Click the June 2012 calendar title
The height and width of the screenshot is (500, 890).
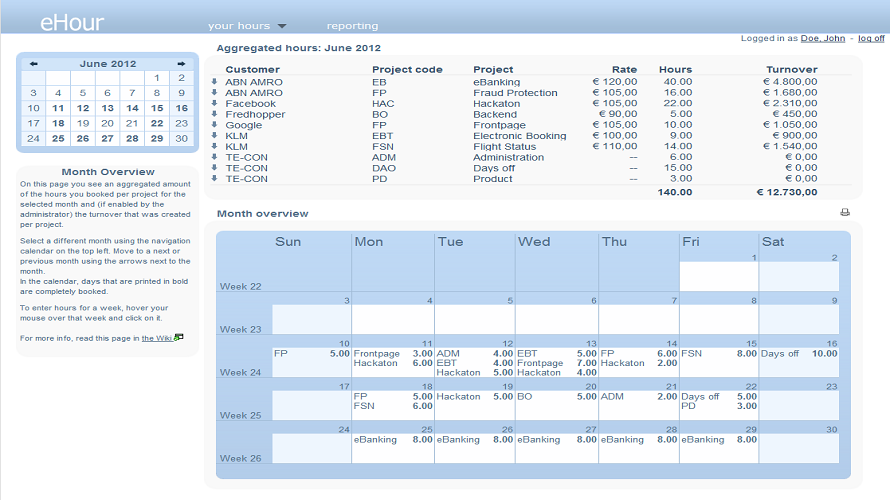pyautogui.click(x=108, y=64)
